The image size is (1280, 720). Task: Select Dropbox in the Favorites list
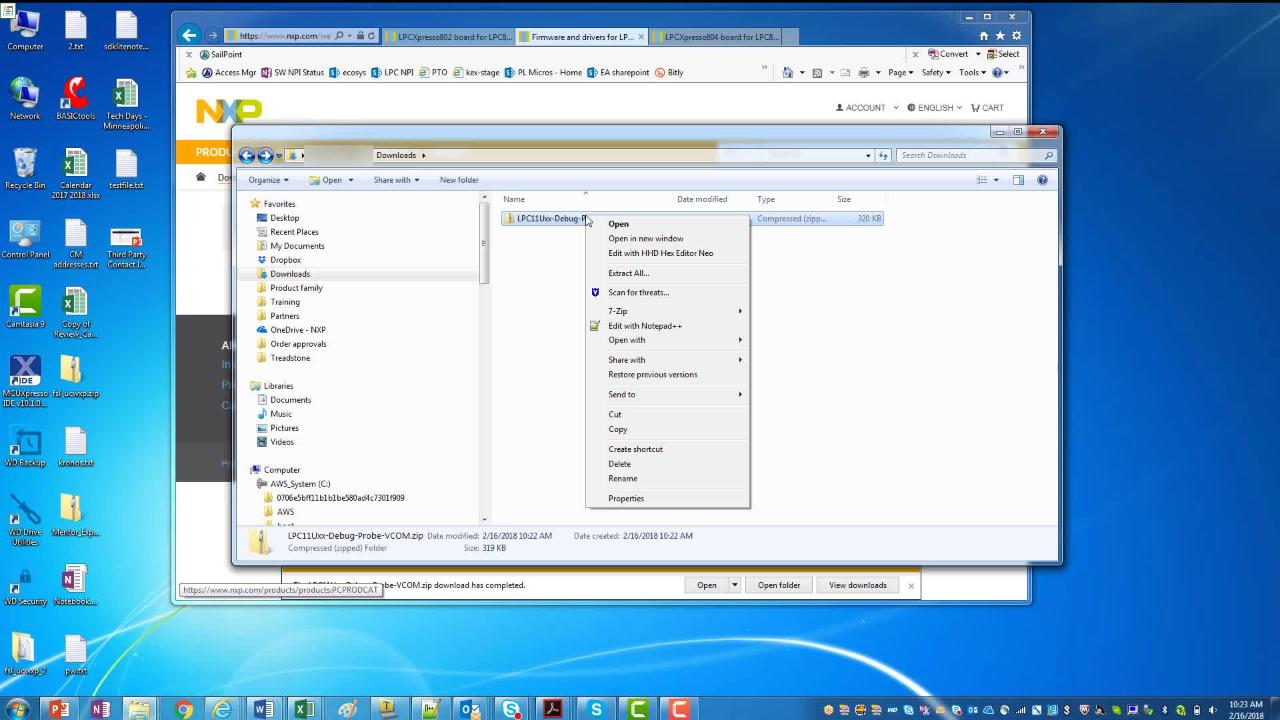tap(285, 260)
